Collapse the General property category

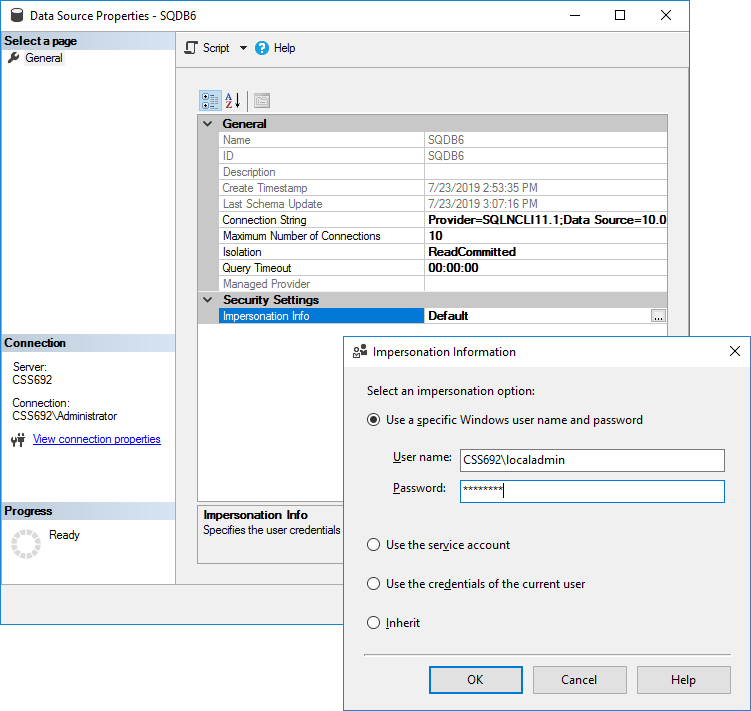208,124
